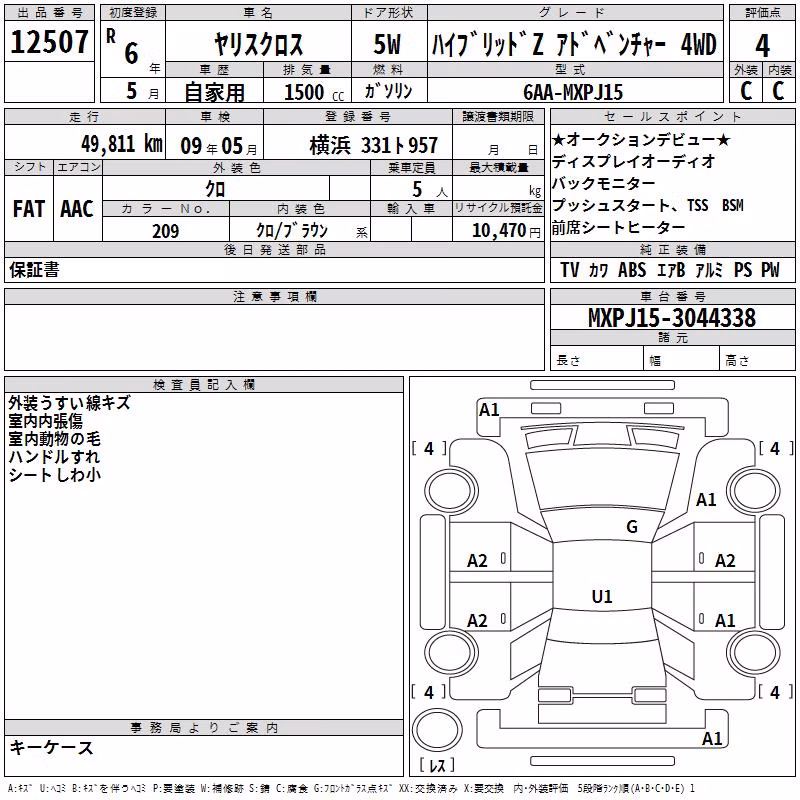This screenshot has height=800, width=800.
Task: Click the バックモニター sales point
Action: click(604, 183)
